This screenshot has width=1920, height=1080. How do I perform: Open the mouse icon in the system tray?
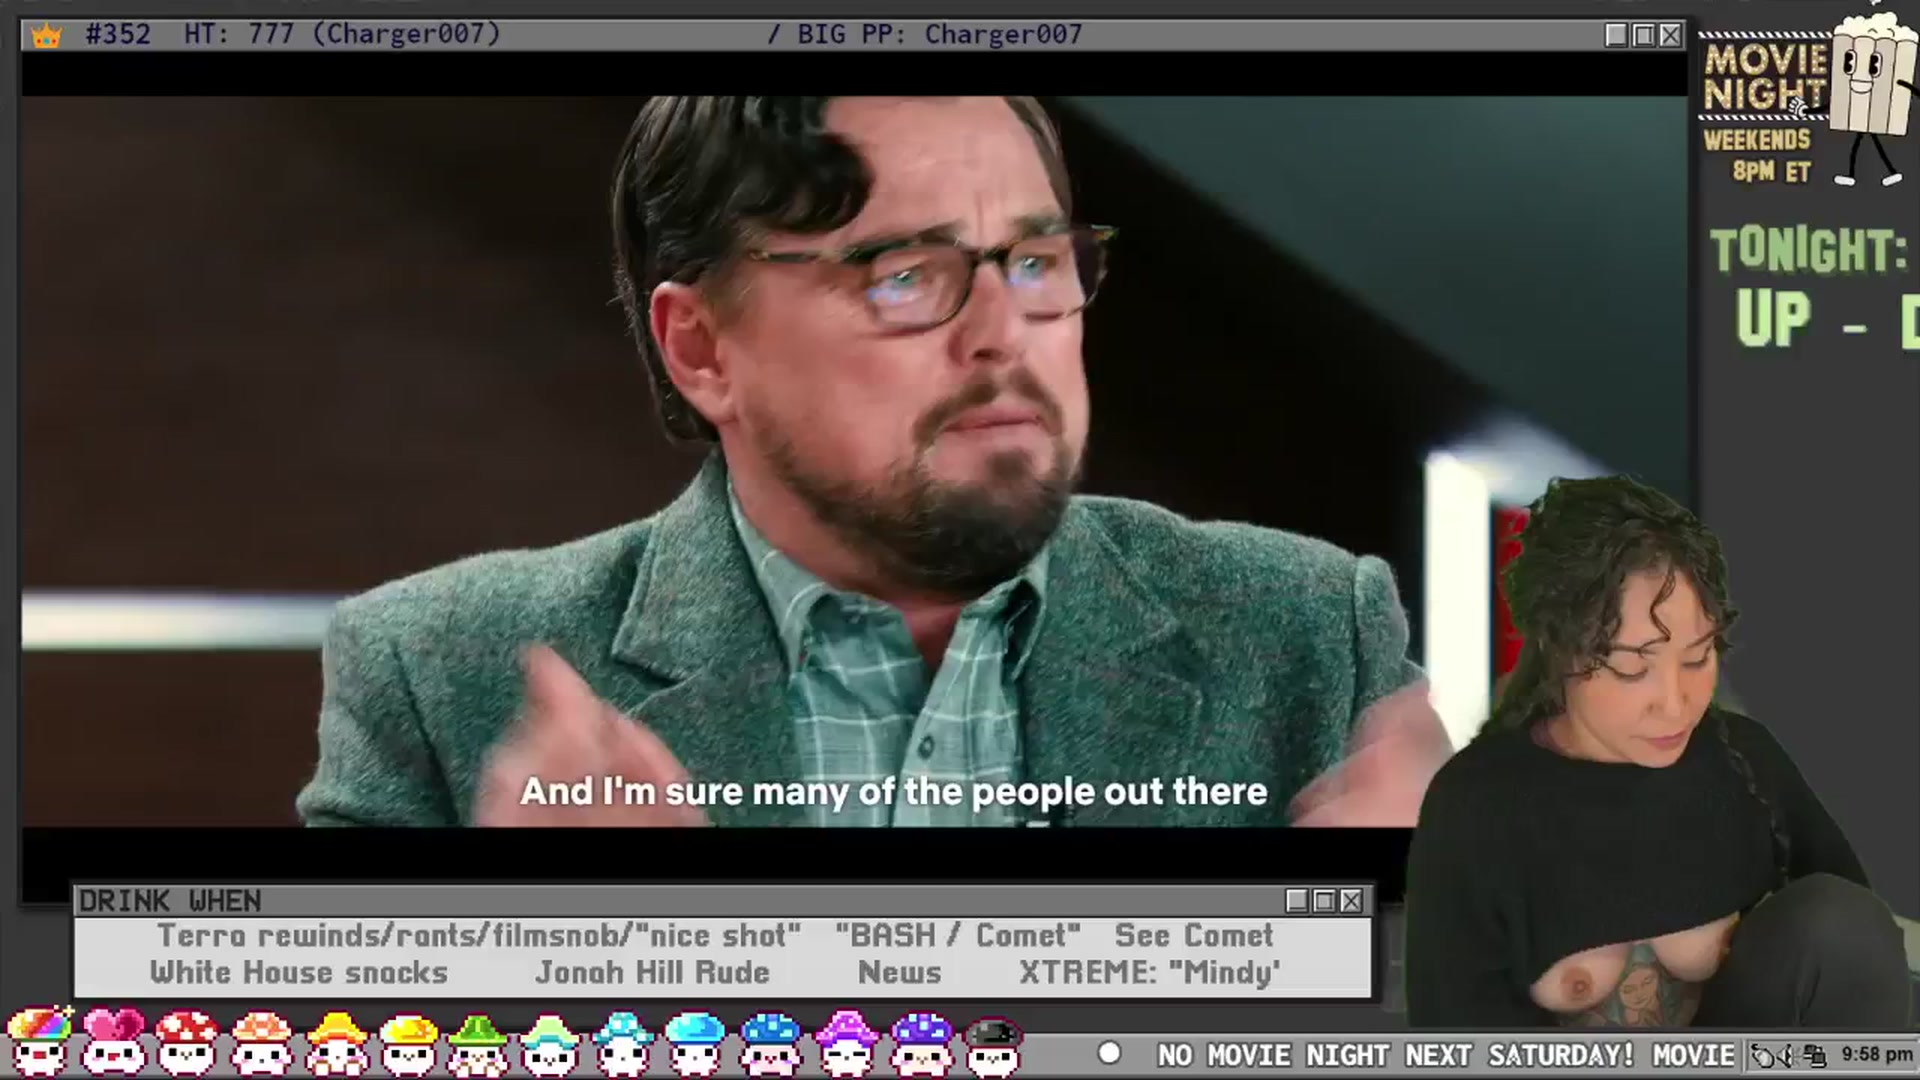pyautogui.click(x=1765, y=1056)
